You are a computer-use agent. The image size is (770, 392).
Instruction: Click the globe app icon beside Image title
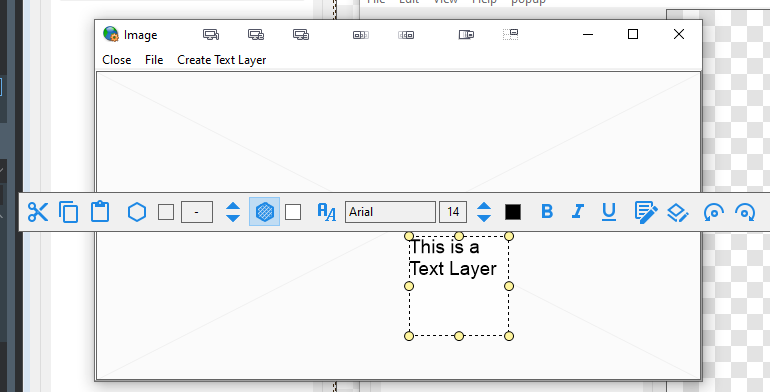tap(111, 34)
